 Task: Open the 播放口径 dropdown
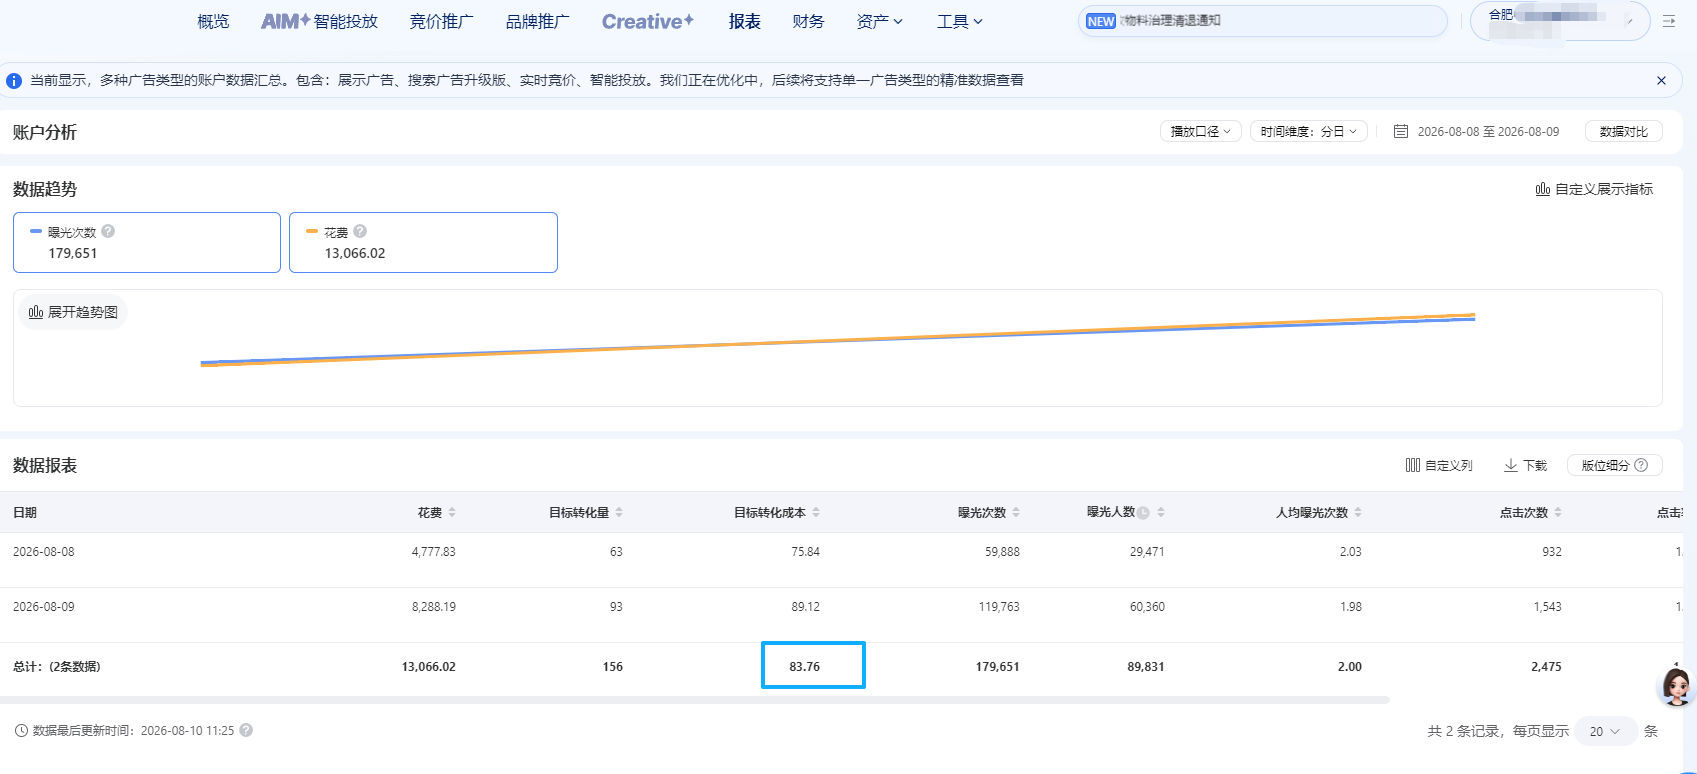click(1201, 131)
